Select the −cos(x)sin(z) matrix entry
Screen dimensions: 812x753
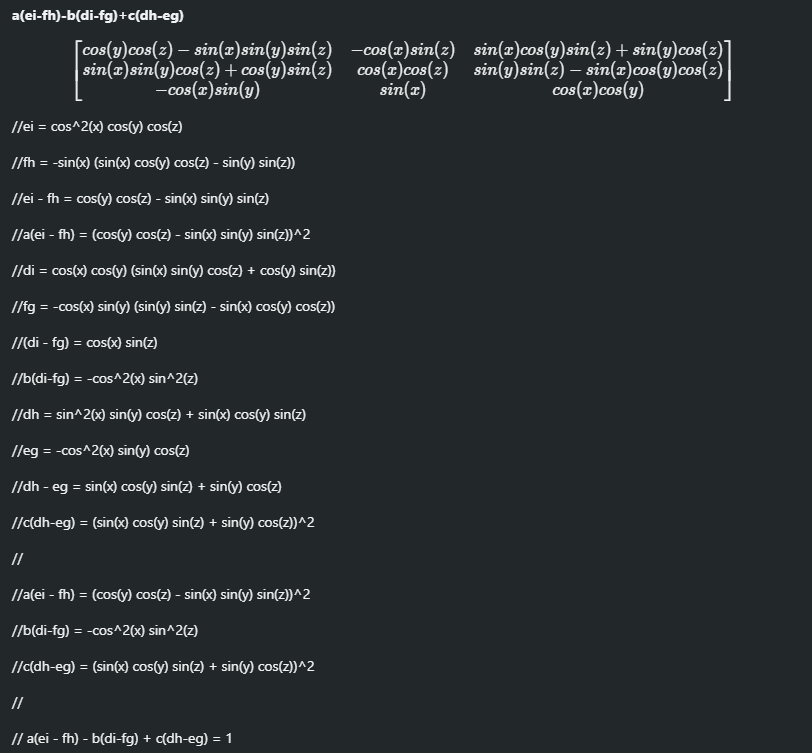403,49
